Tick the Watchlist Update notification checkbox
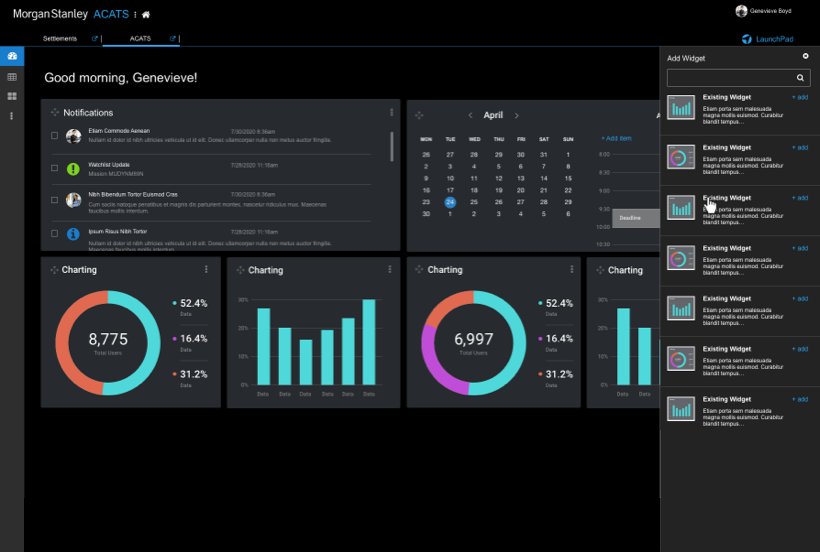 coord(54,168)
